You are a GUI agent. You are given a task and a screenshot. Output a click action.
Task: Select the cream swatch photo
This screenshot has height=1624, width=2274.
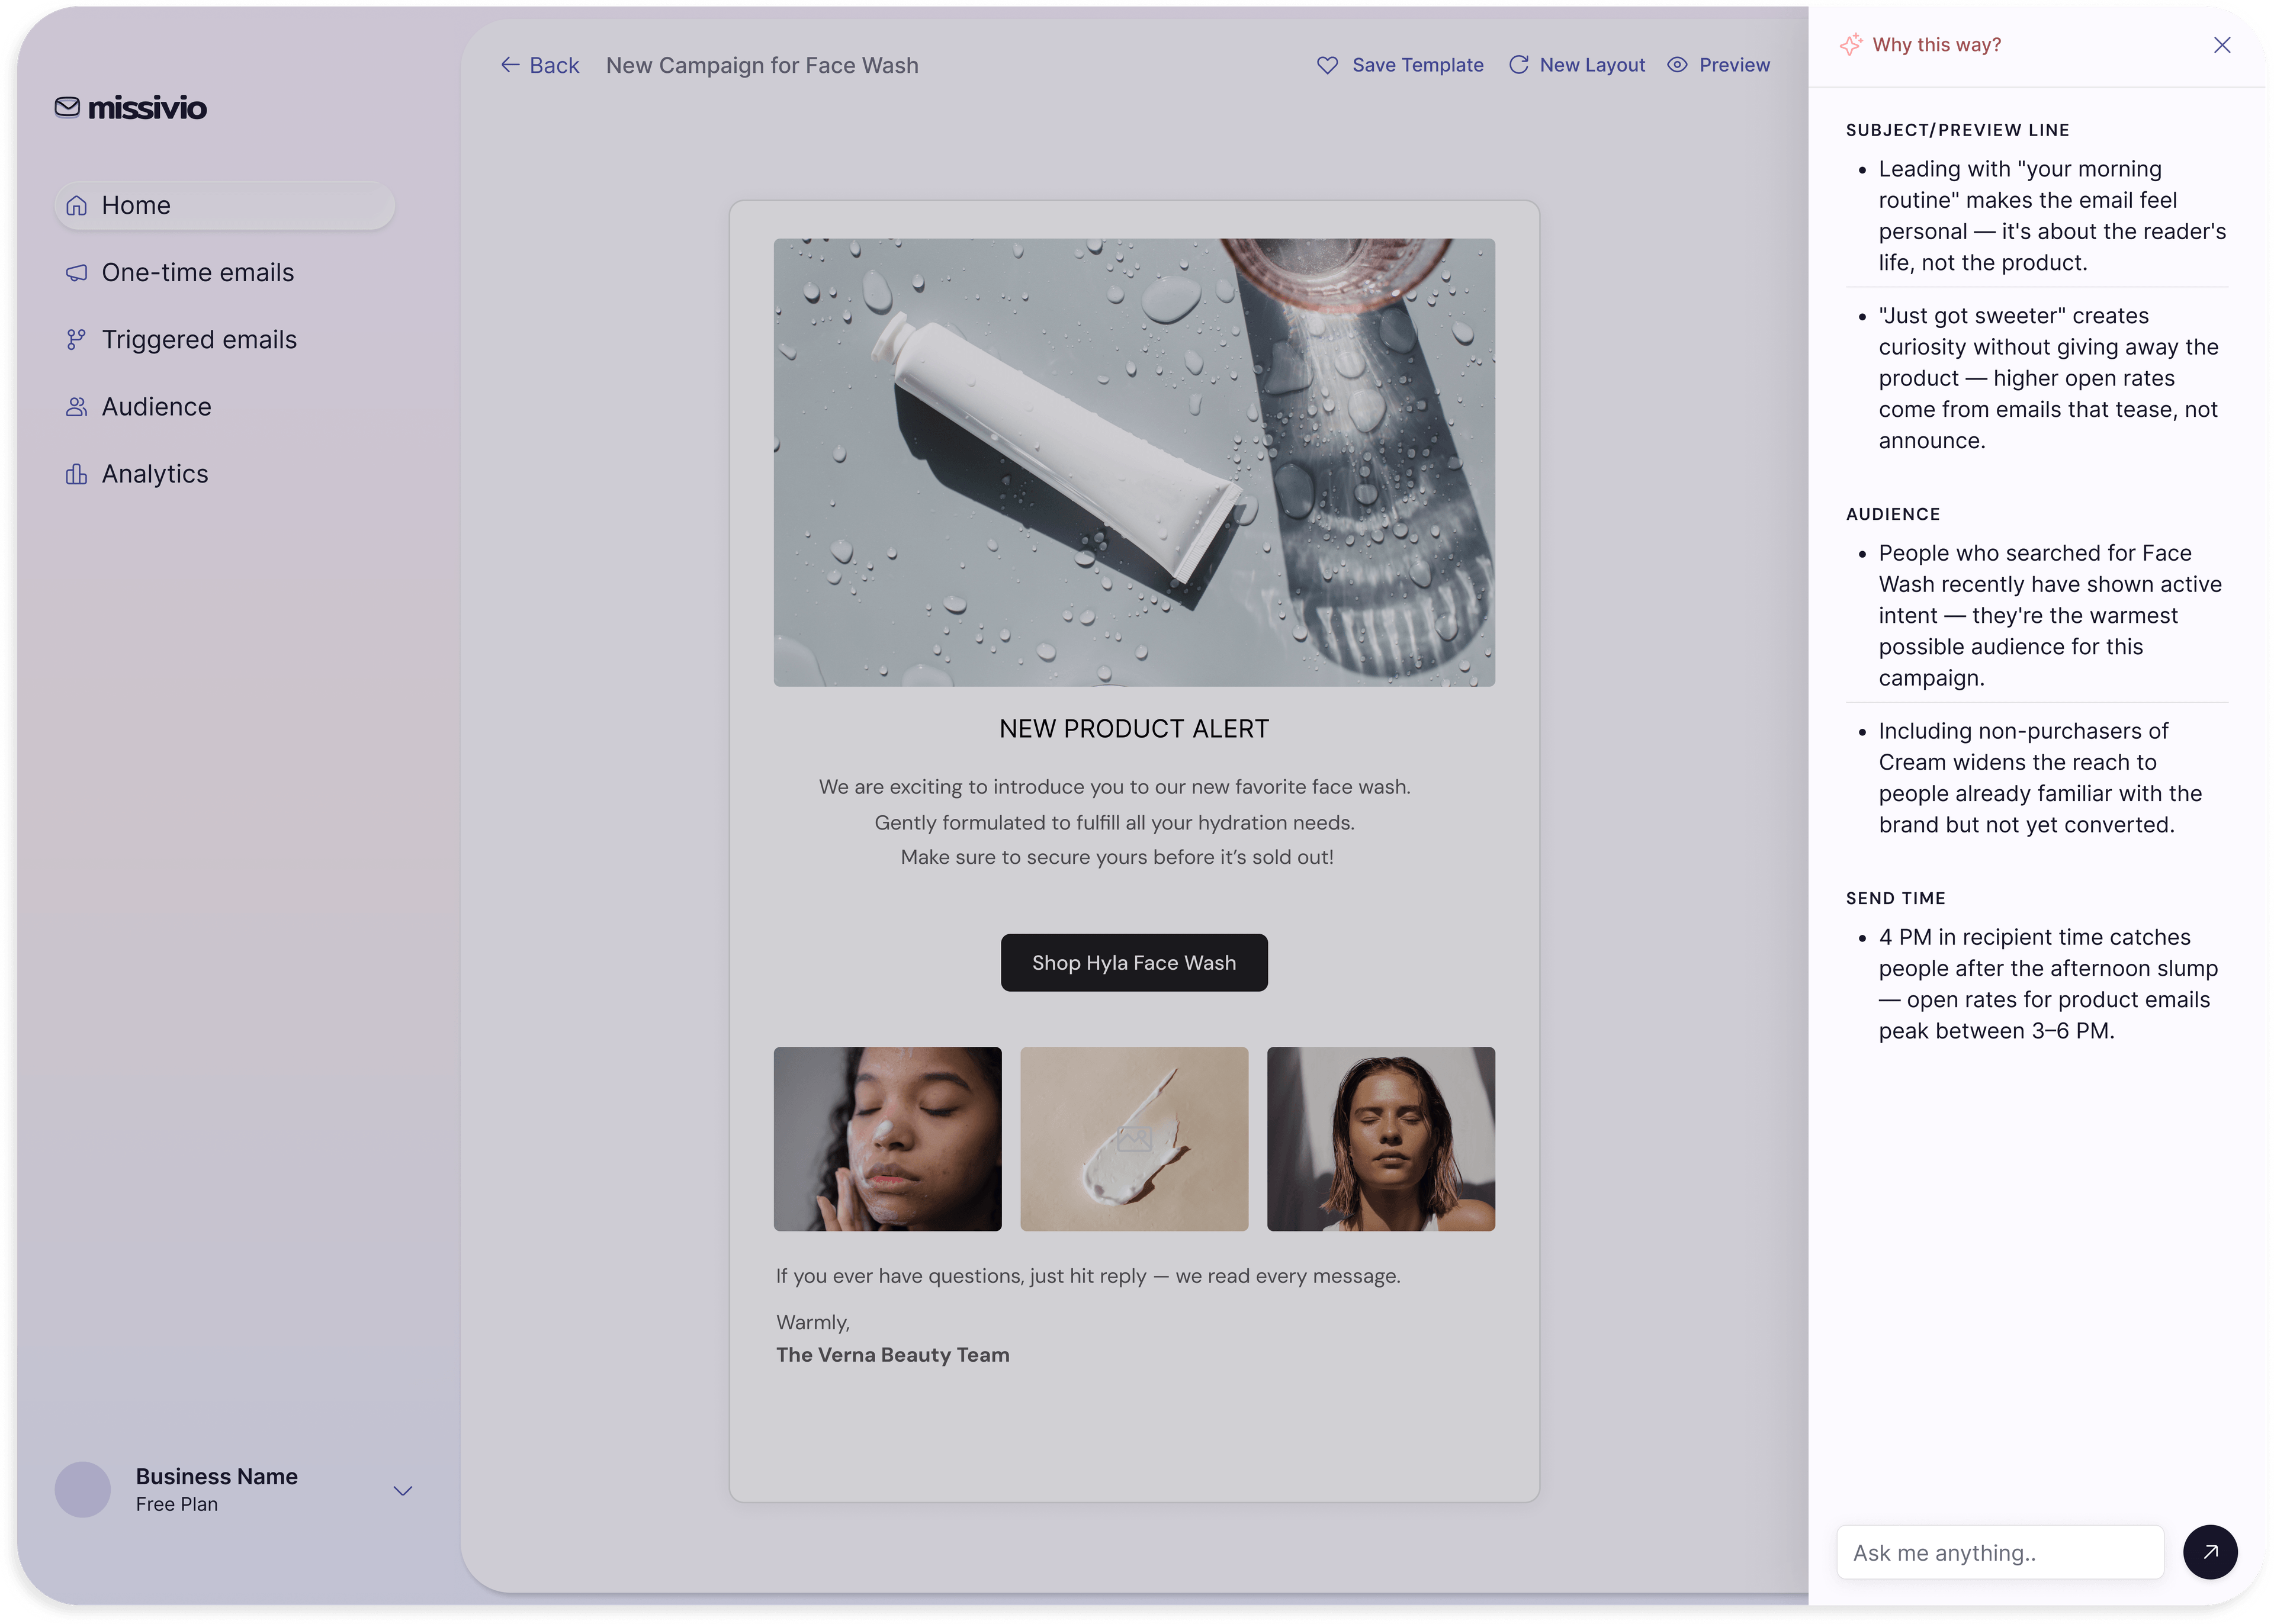coord(1134,1138)
